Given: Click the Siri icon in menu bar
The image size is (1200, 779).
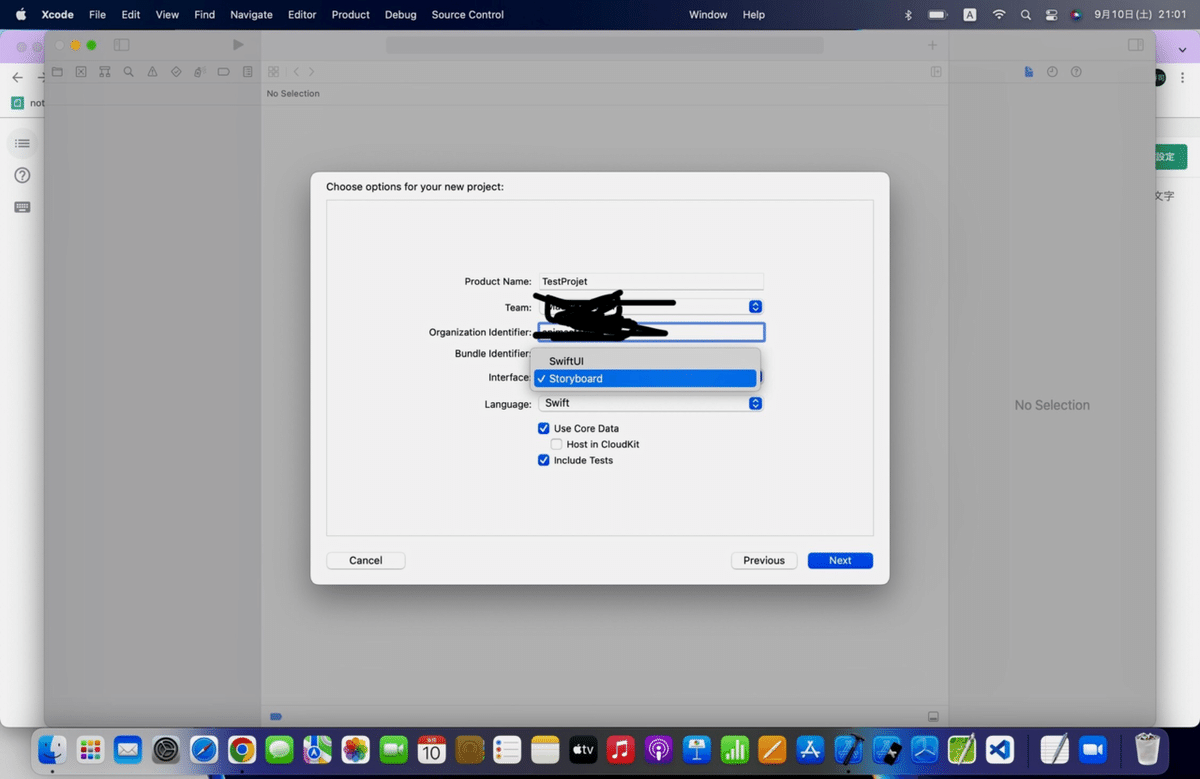Looking at the screenshot, I should pos(1076,15).
